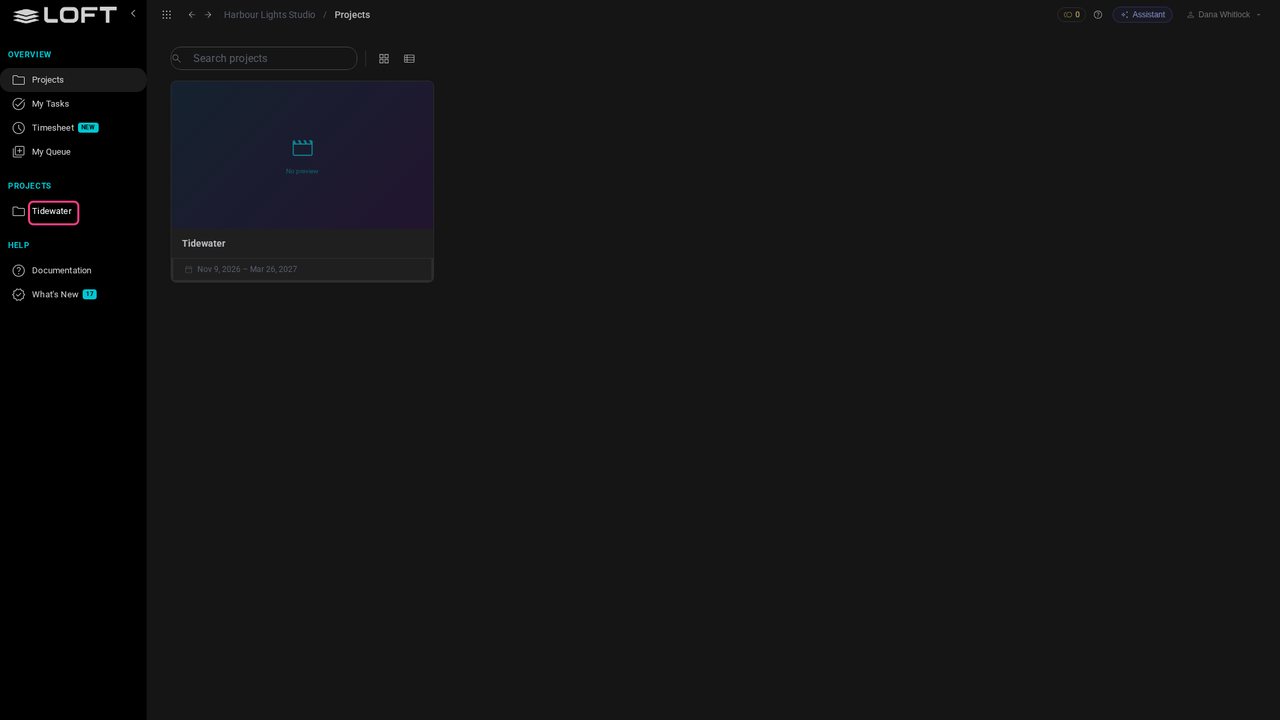The width and height of the screenshot is (1280, 720).
Task: Open the apps grid launcher icon
Action: pyautogui.click(x=166, y=15)
